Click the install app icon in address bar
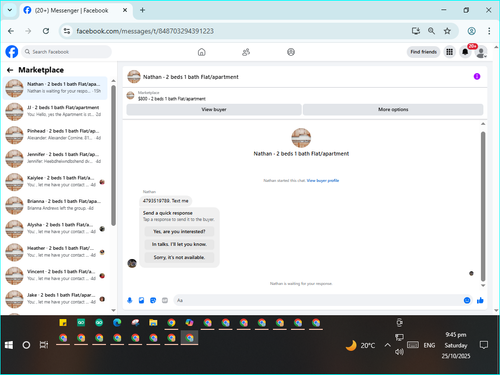The height and width of the screenshot is (375, 500). click(x=415, y=31)
